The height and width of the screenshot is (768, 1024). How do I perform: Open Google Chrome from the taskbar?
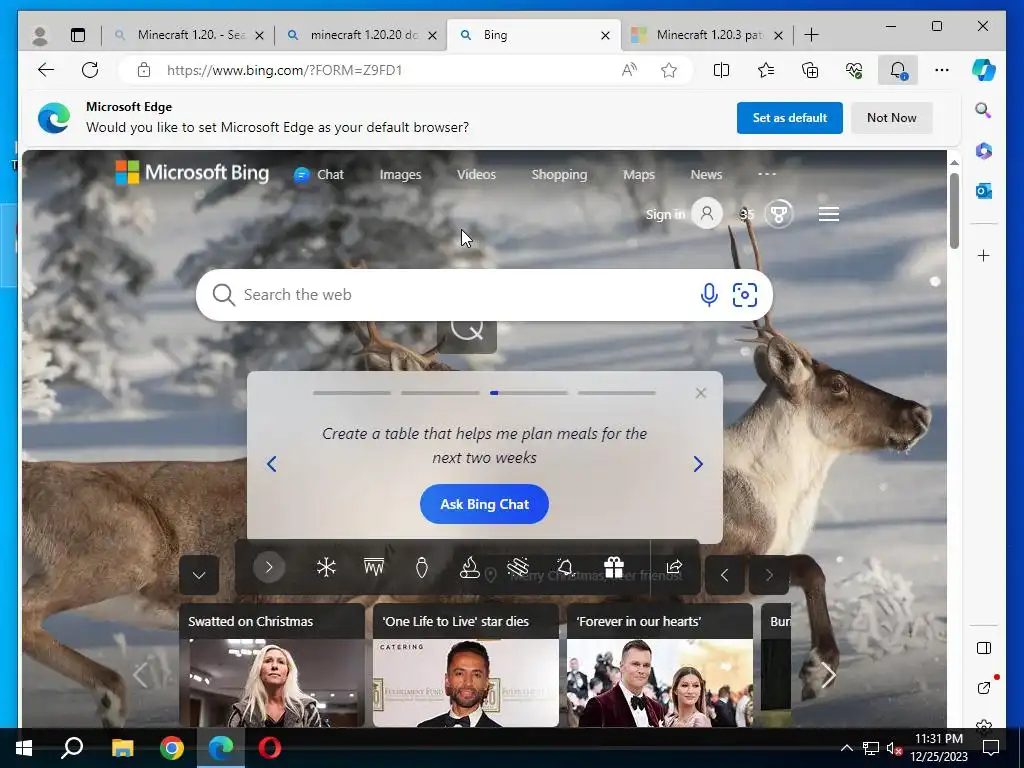[172, 748]
